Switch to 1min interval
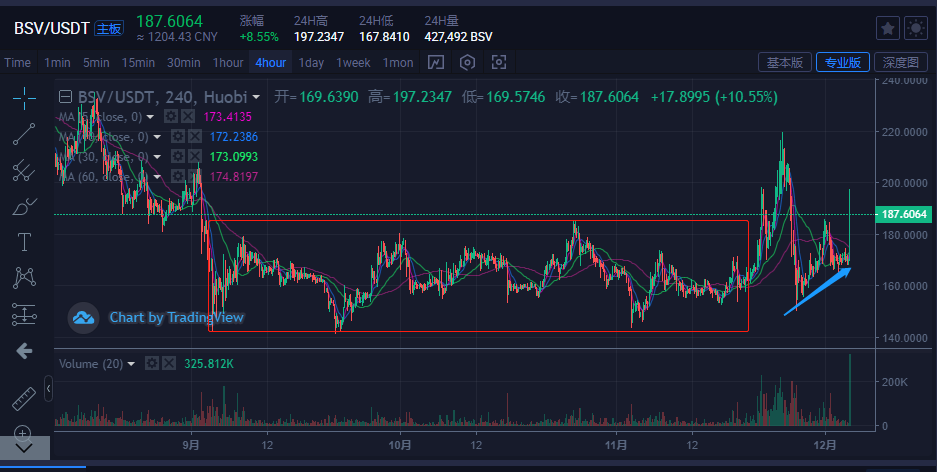This screenshot has width=937, height=472. pos(57,63)
